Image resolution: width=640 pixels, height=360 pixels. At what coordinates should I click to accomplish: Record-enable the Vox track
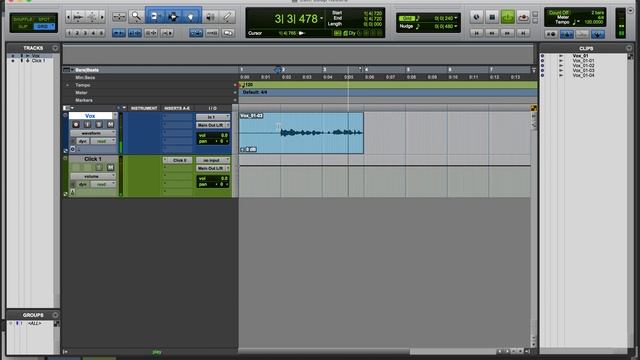click(76, 124)
